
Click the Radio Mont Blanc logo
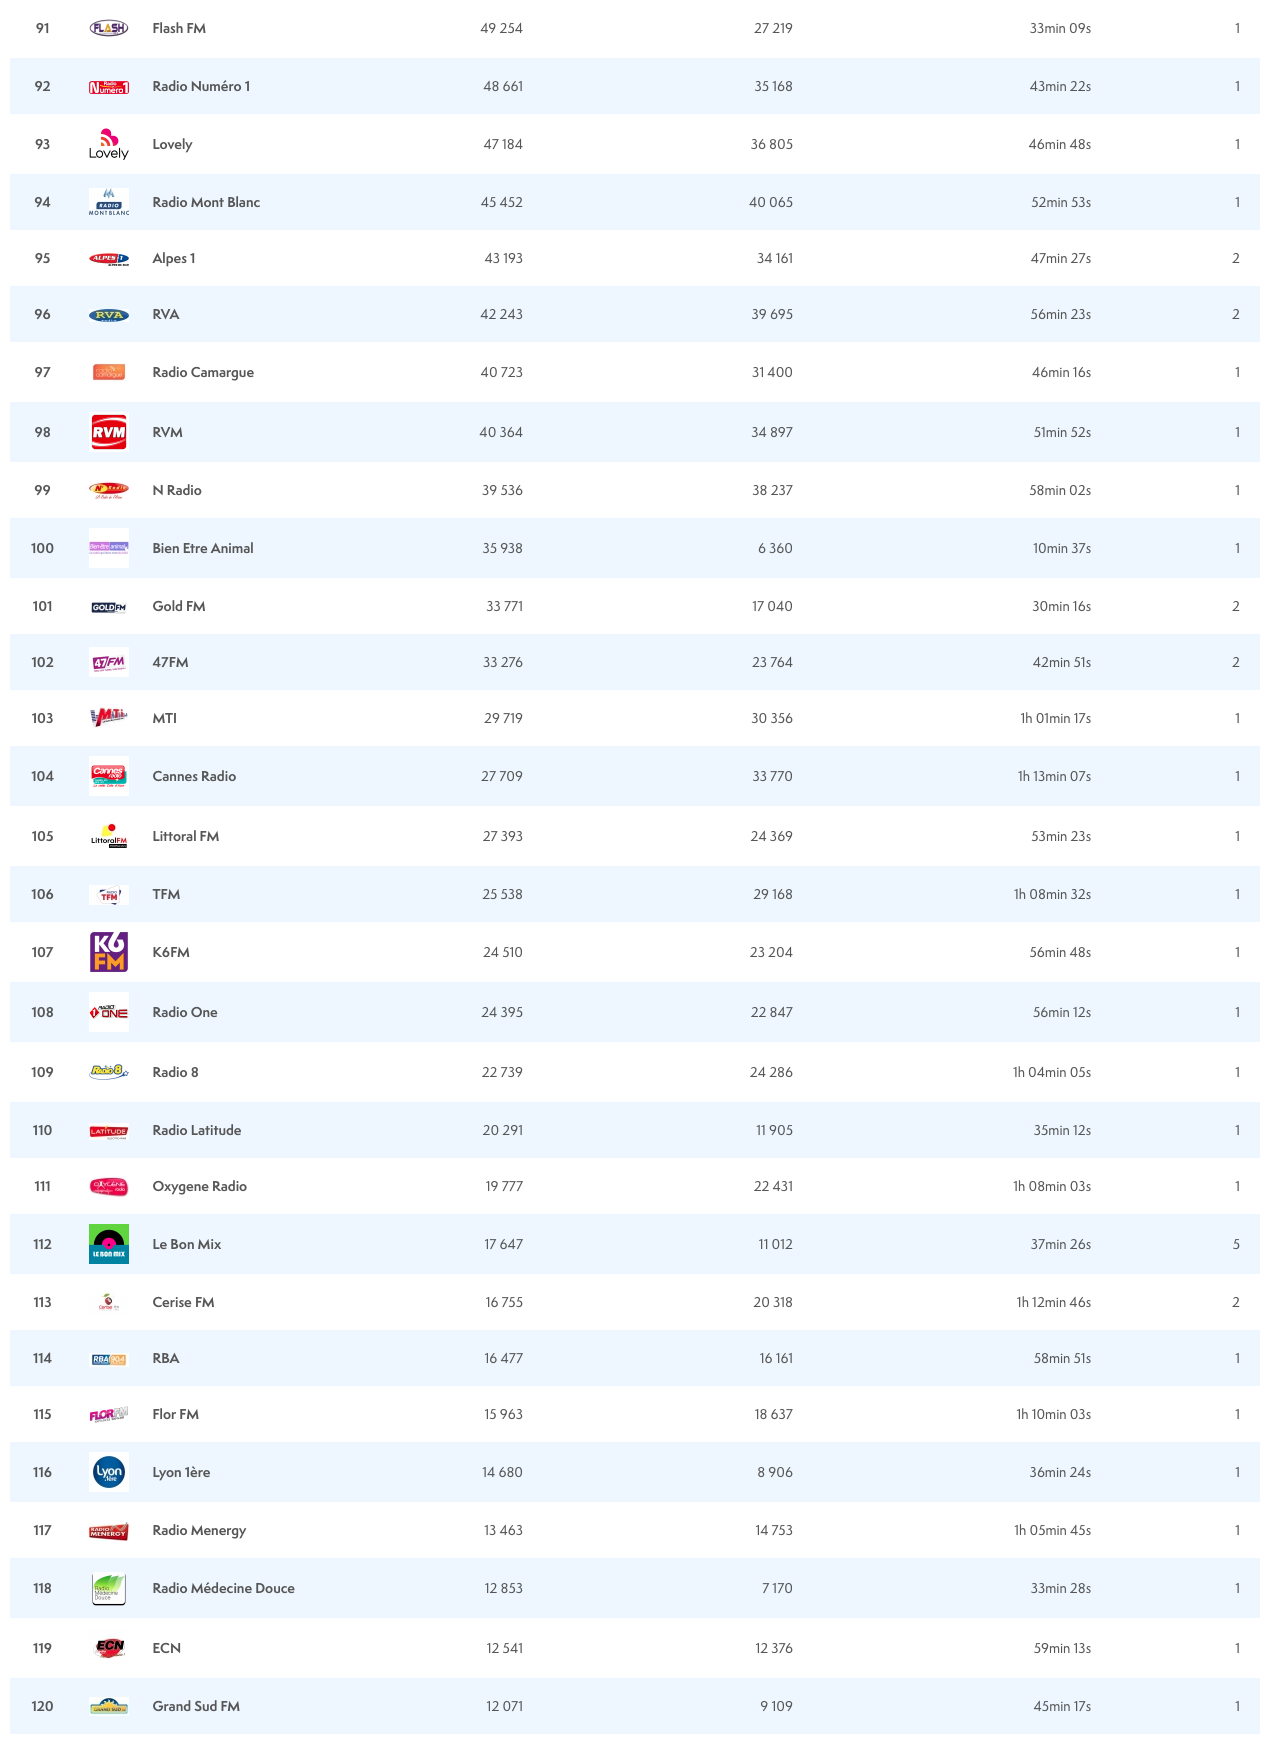coord(108,202)
